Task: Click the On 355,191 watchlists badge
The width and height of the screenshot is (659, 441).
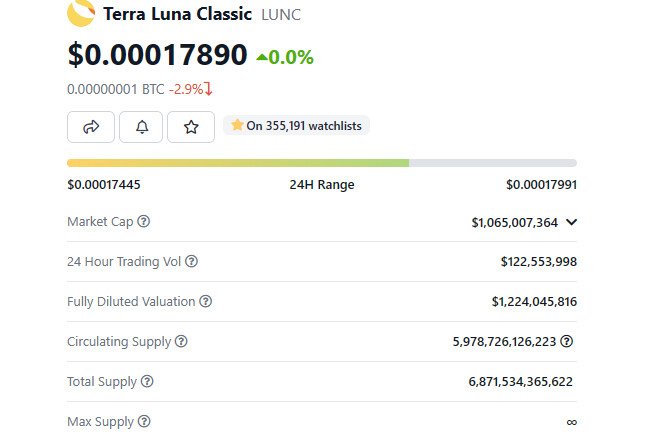Action: tap(296, 126)
